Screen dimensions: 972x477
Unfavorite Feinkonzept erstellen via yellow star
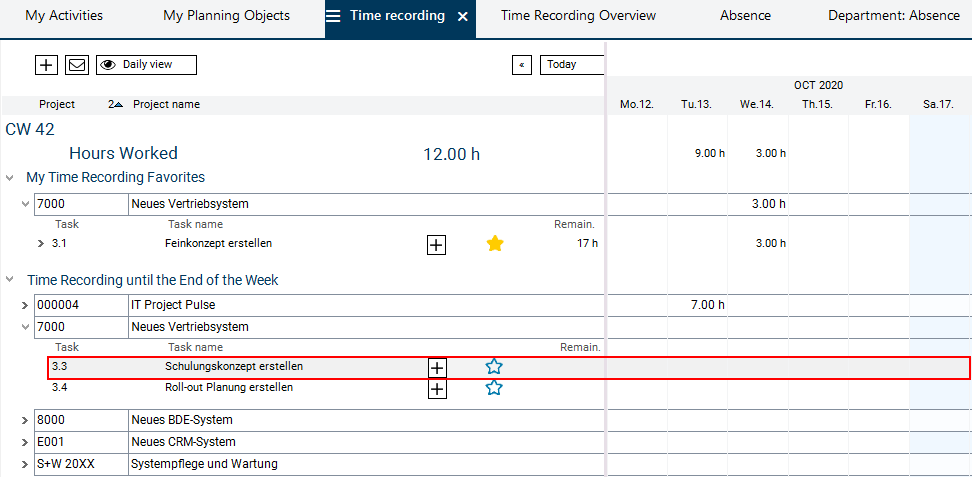[x=495, y=243]
